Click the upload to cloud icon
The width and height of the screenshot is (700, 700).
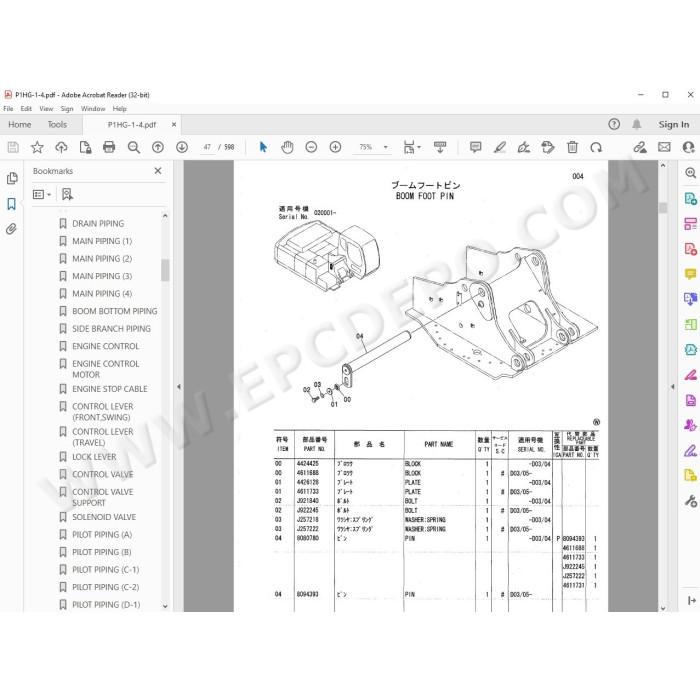61,147
